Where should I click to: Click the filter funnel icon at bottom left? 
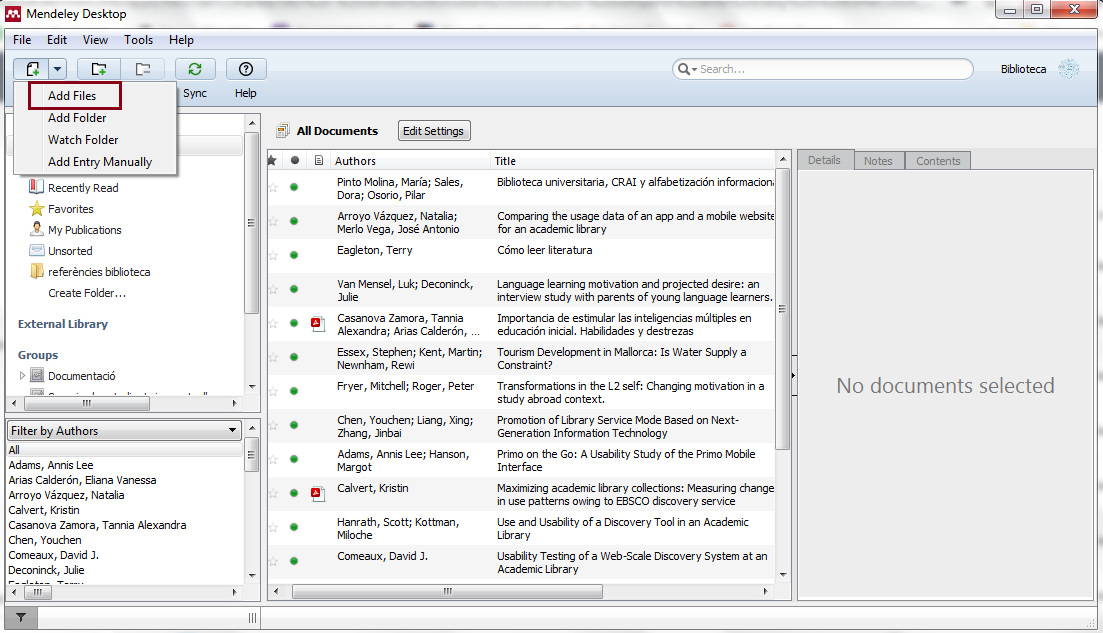[21, 618]
